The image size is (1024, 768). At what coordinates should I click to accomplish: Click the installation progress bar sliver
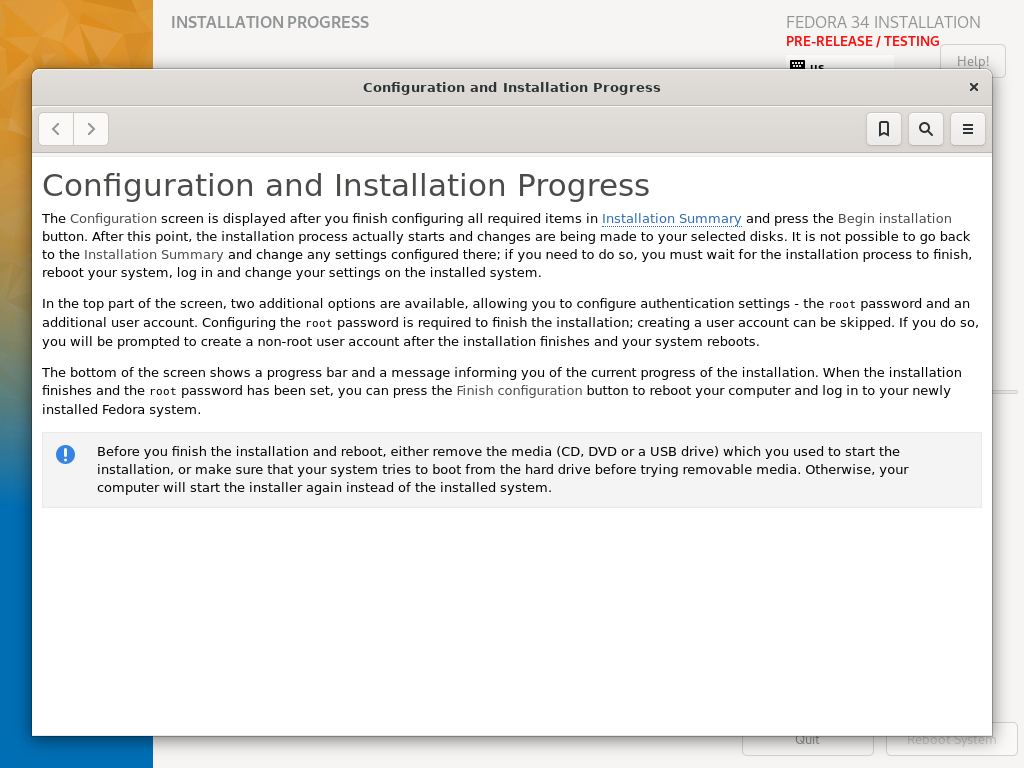(1005, 392)
